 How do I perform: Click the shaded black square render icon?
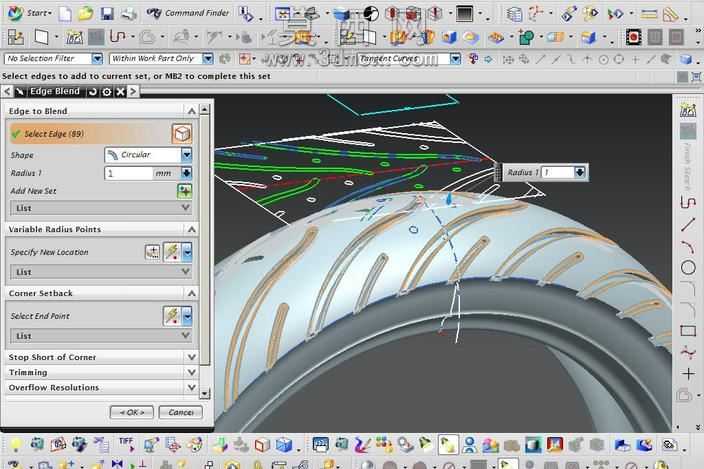point(464,14)
